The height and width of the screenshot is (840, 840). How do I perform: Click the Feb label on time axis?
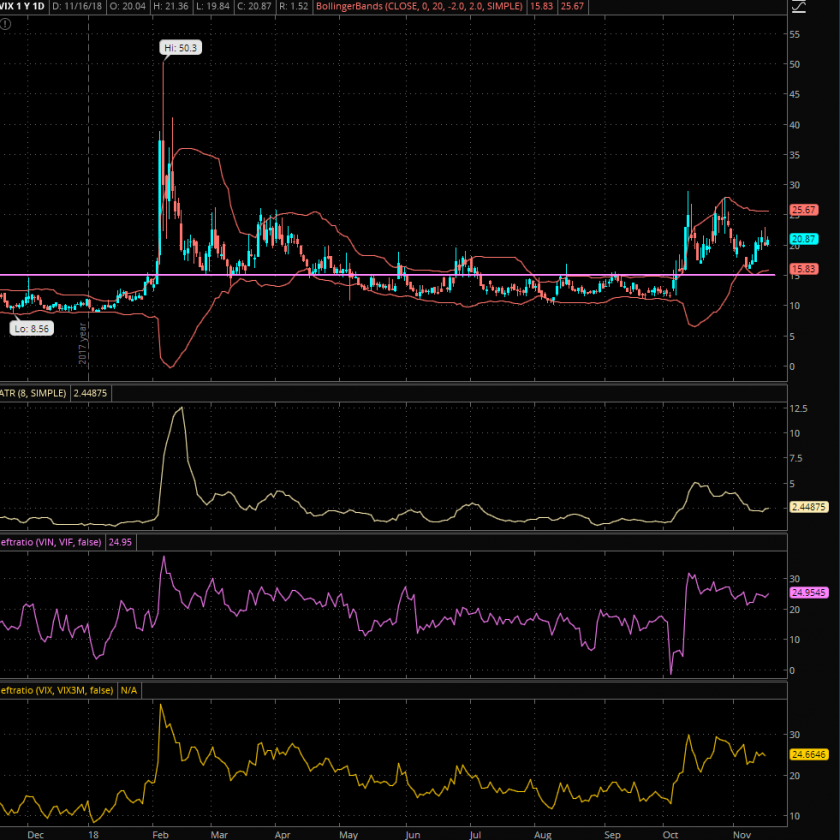coord(159,831)
